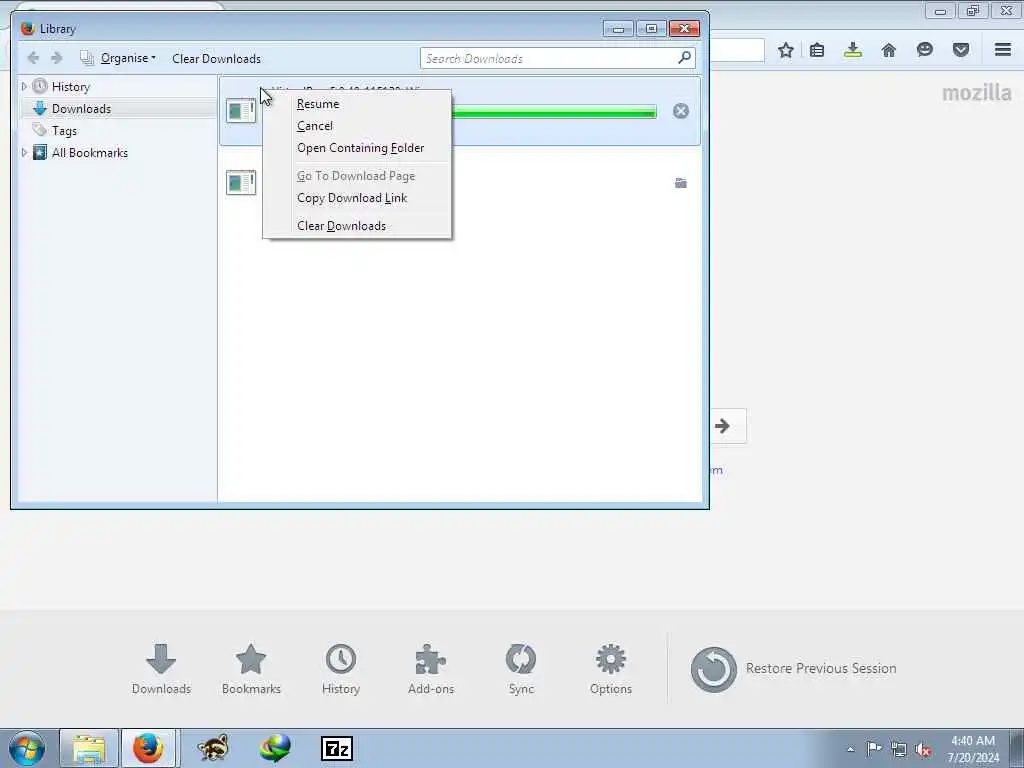Open Bookmarks from start page launcher
The height and width of the screenshot is (768, 1024).
(251, 669)
